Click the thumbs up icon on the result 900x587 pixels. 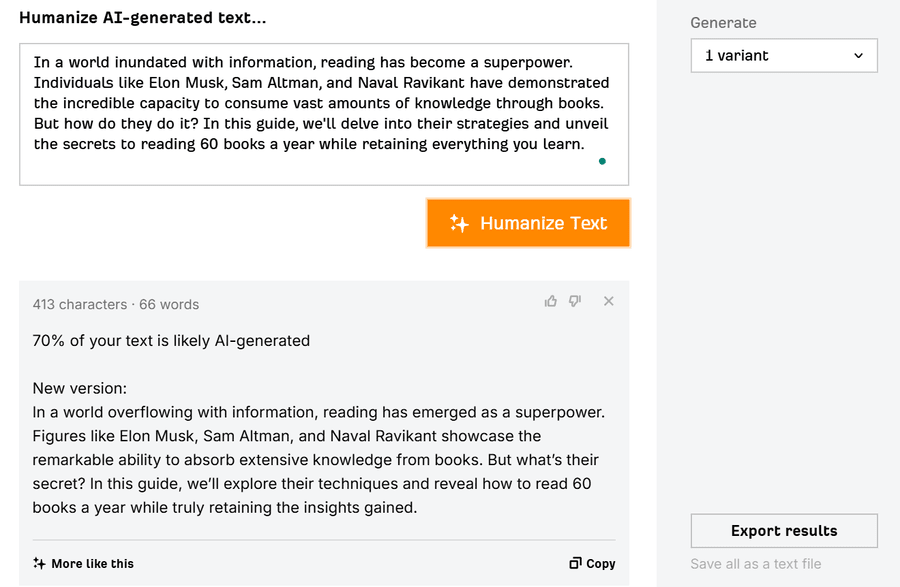(550, 301)
